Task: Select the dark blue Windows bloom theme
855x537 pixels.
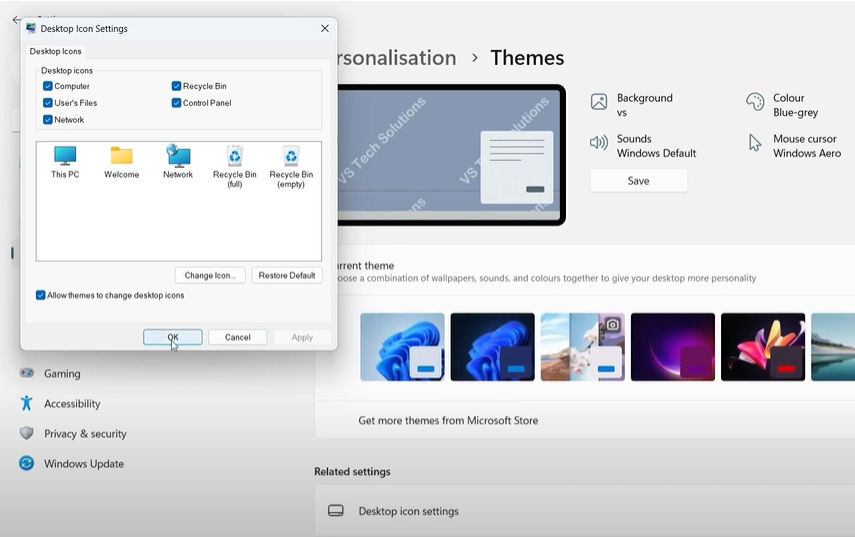Action: tap(492, 347)
